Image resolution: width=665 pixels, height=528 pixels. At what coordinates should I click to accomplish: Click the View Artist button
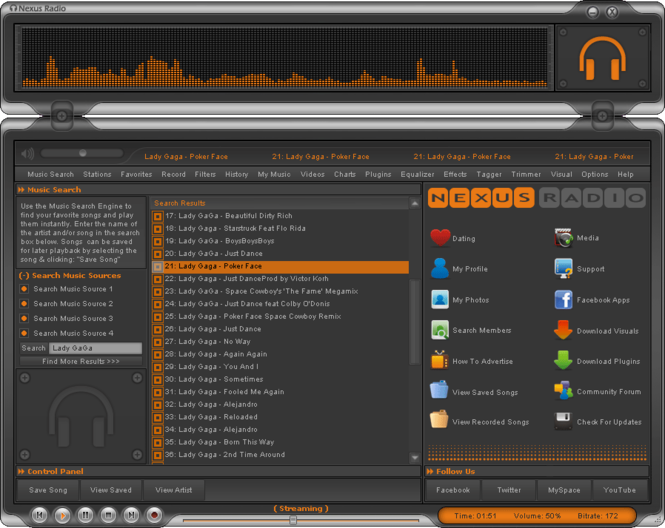click(173, 490)
